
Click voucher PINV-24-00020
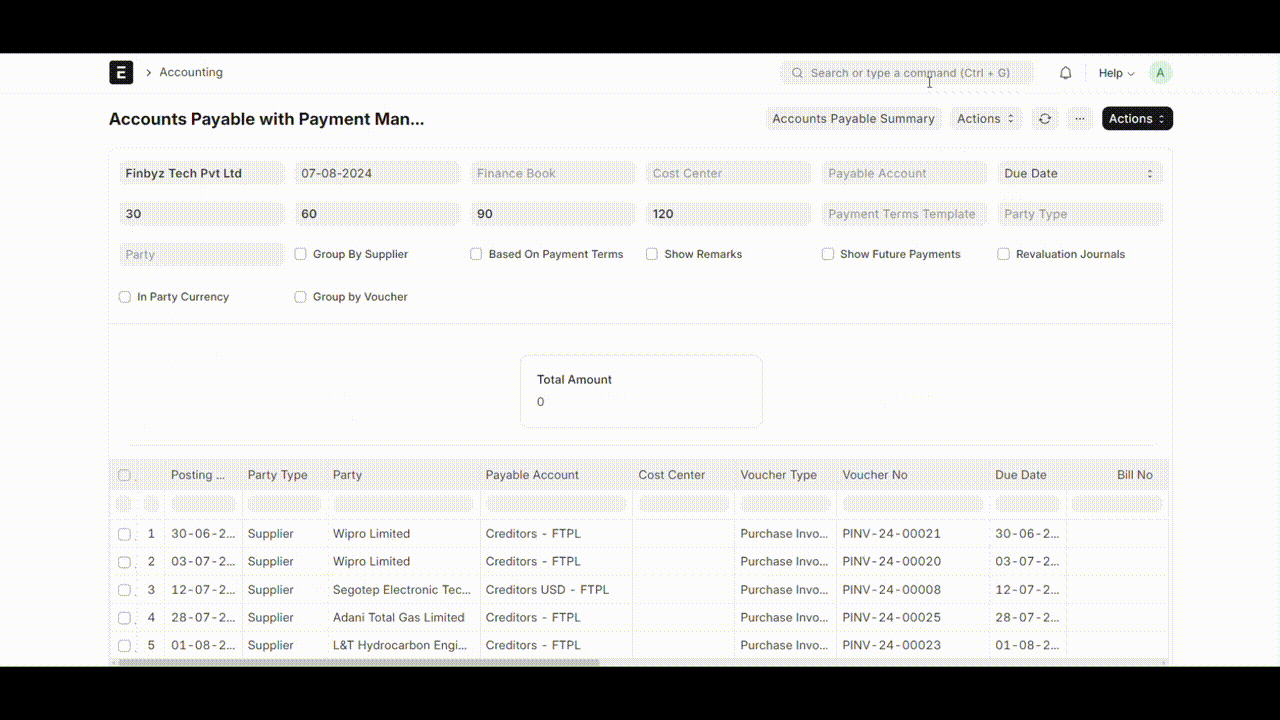click(892, 562)
